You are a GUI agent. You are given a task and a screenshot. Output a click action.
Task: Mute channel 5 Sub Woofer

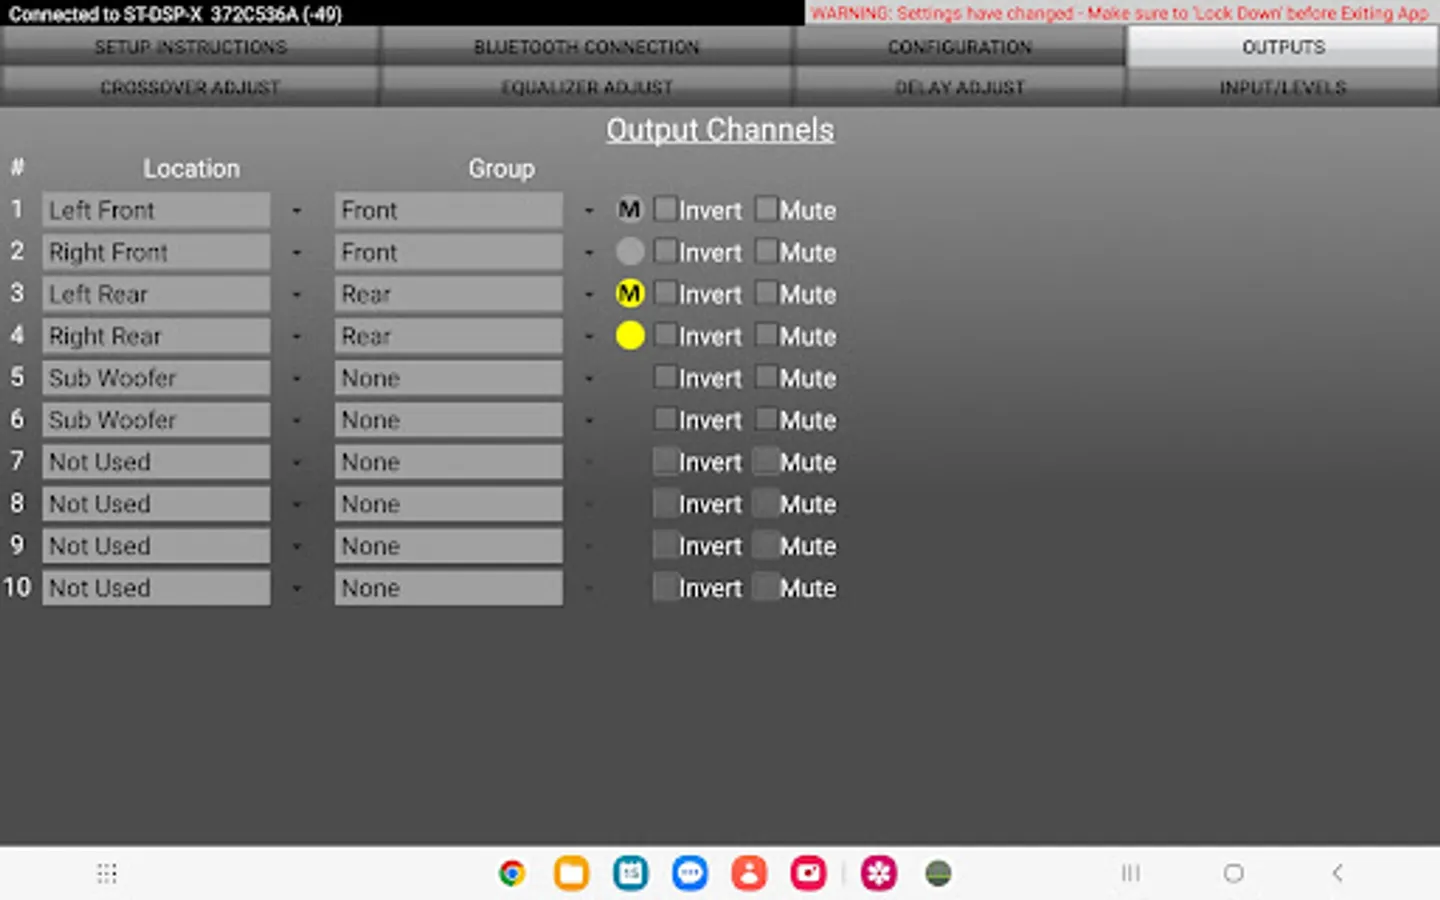pos(766,377)
